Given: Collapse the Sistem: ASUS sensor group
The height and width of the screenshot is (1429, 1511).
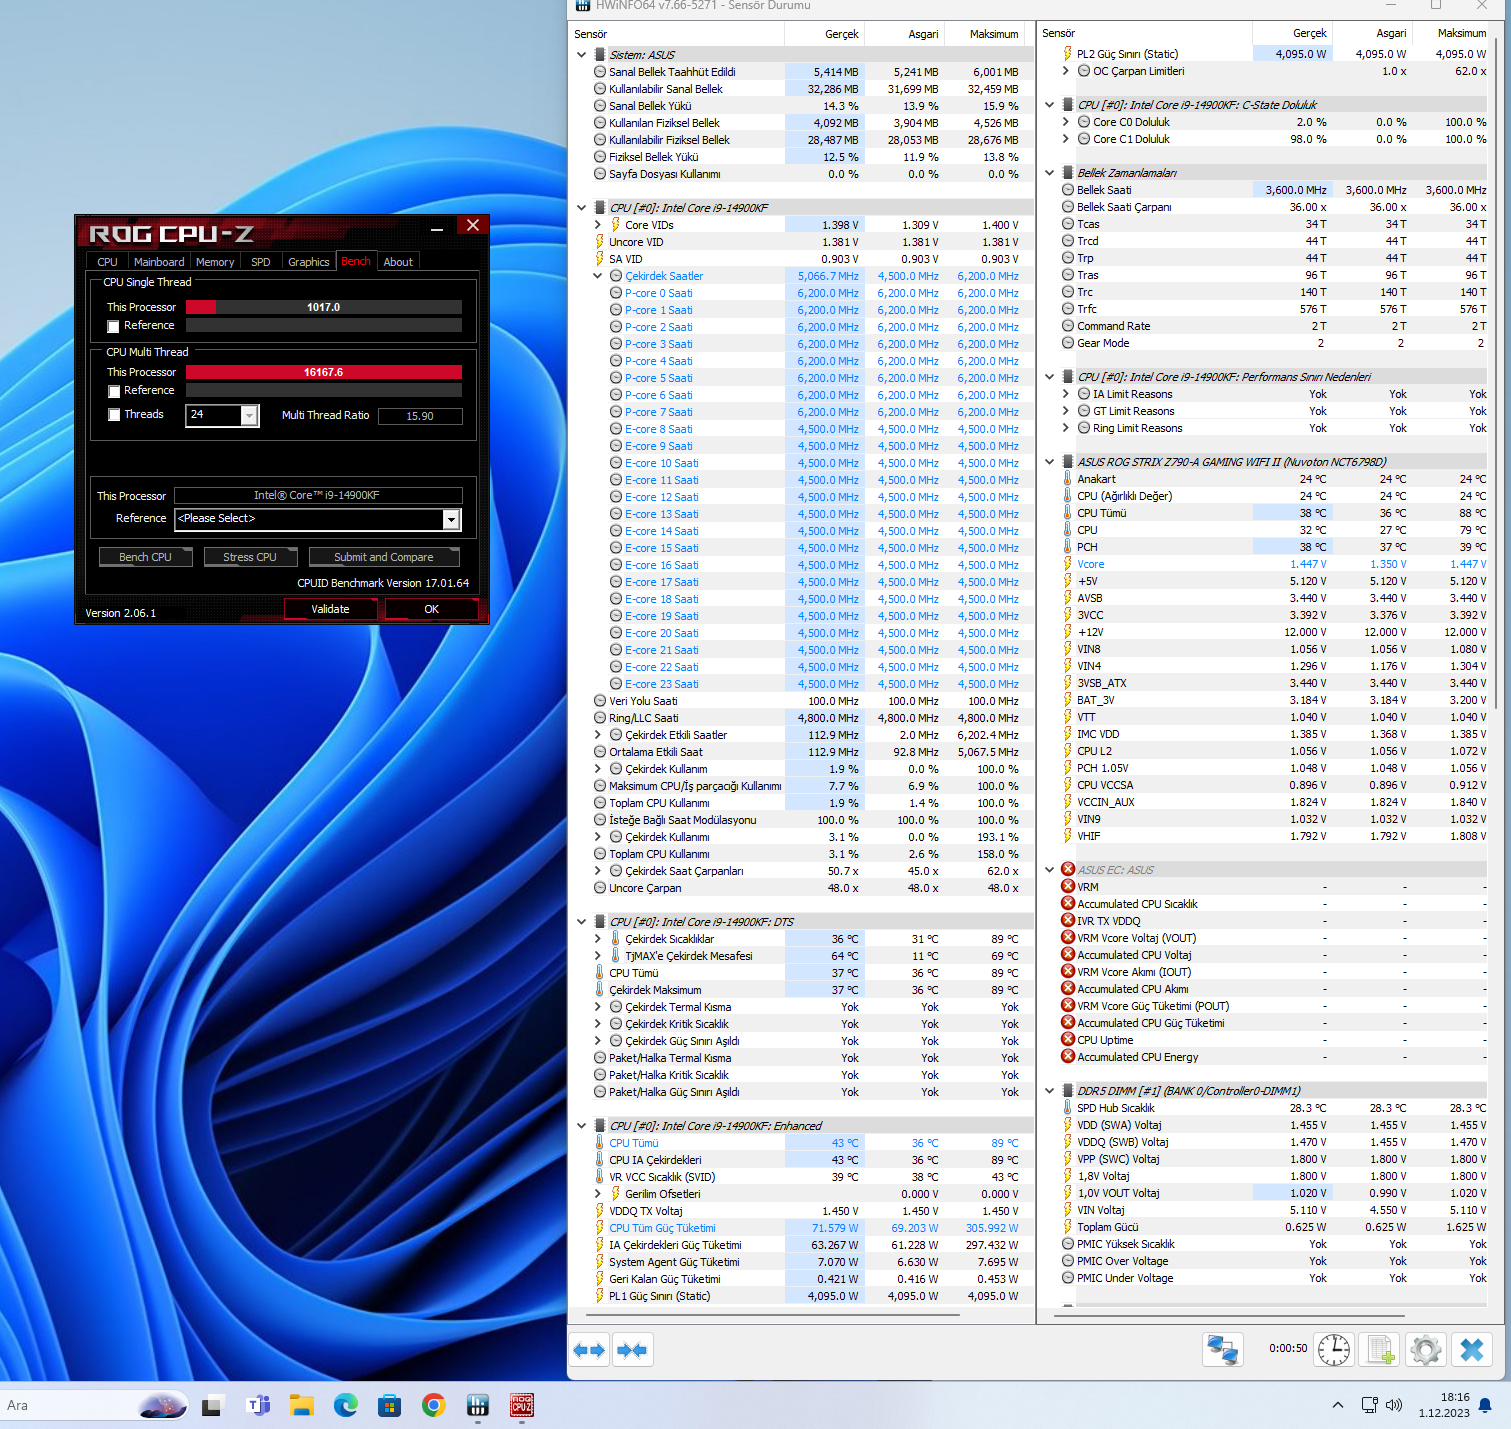Looking at the screenshot, I should [581, 55].
